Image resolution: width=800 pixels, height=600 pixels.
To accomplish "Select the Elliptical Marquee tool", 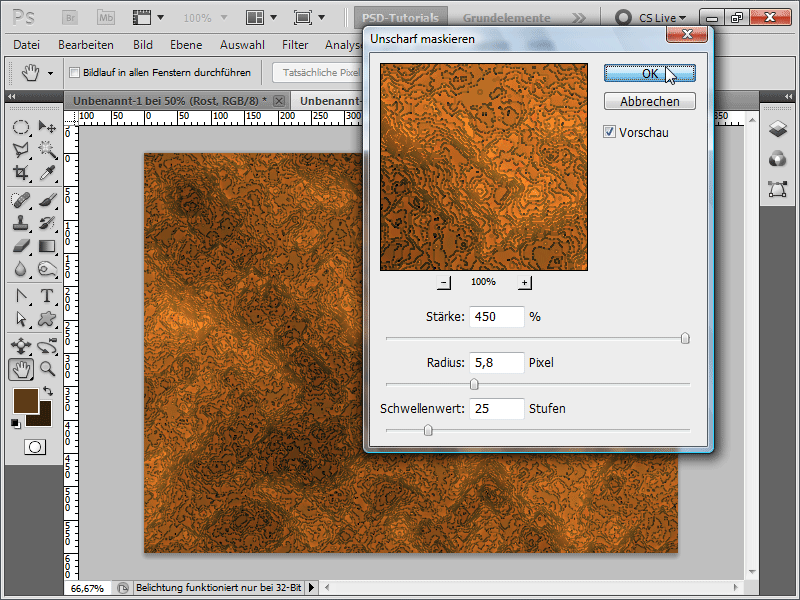I will tap(20, 127).
